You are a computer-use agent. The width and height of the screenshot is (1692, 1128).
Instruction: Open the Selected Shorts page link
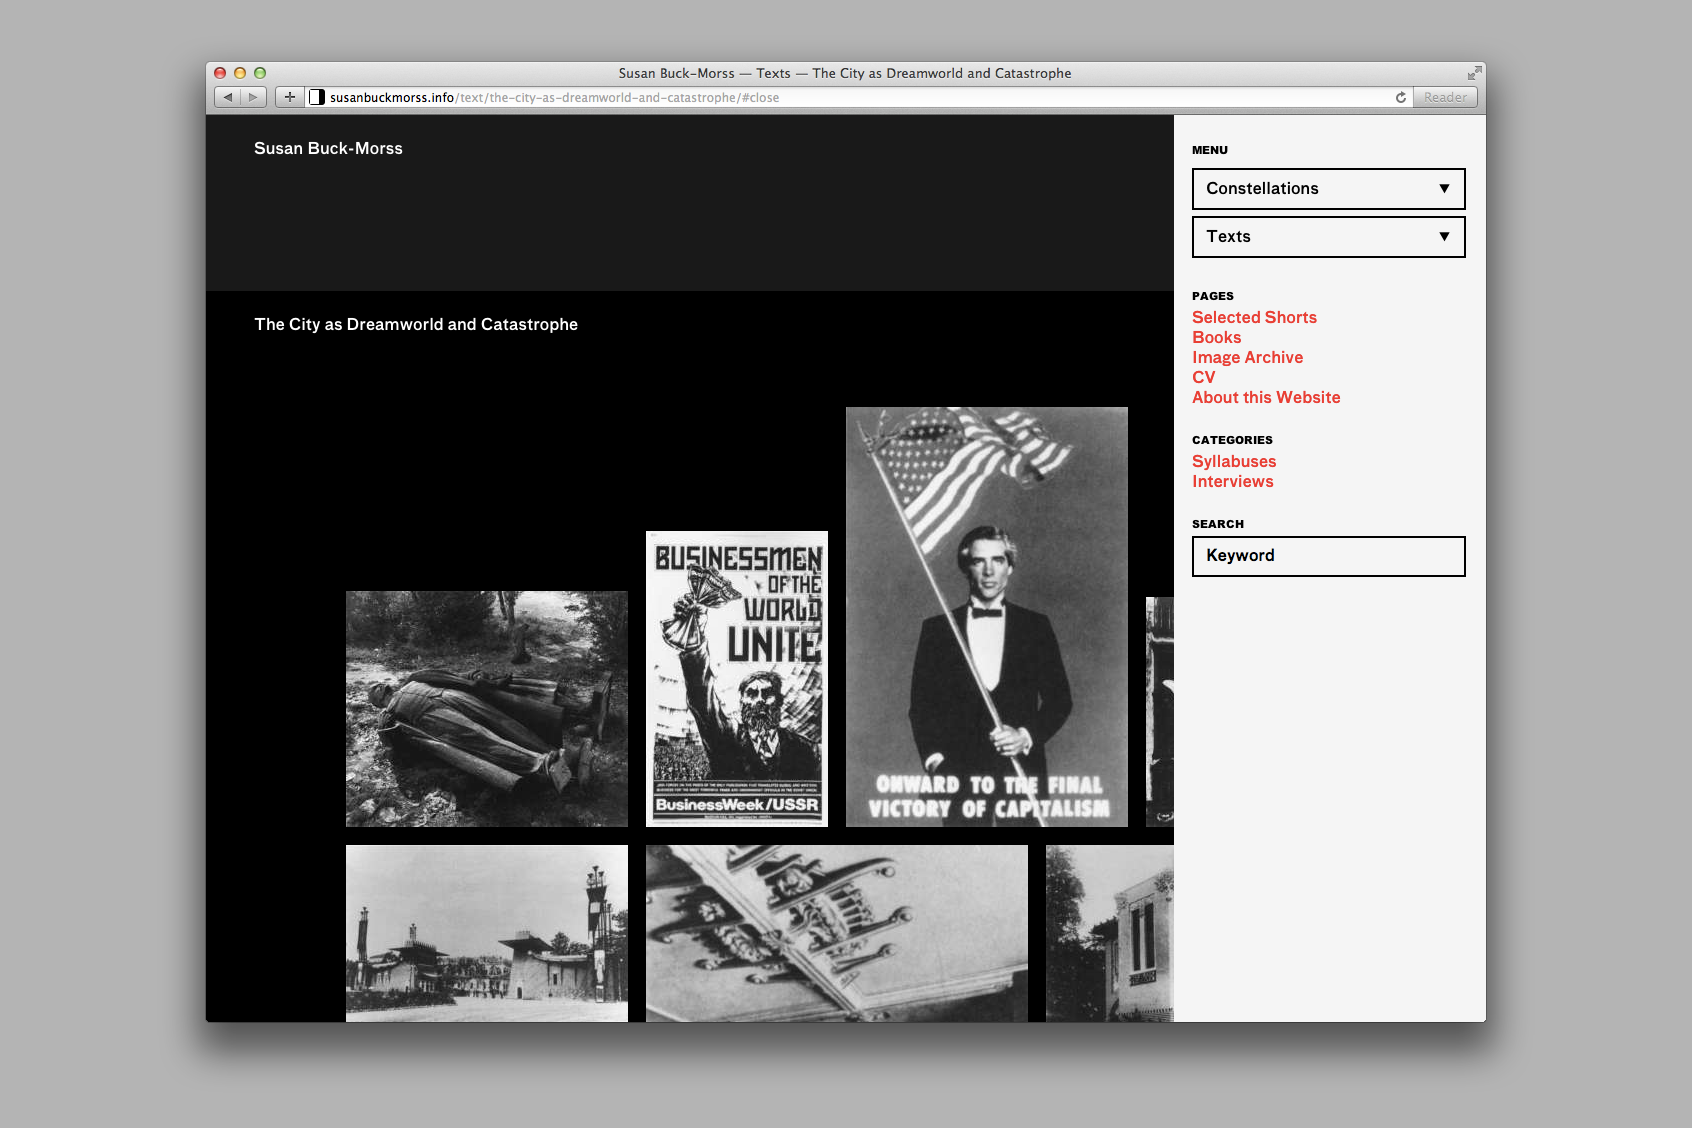point(1254,317)
